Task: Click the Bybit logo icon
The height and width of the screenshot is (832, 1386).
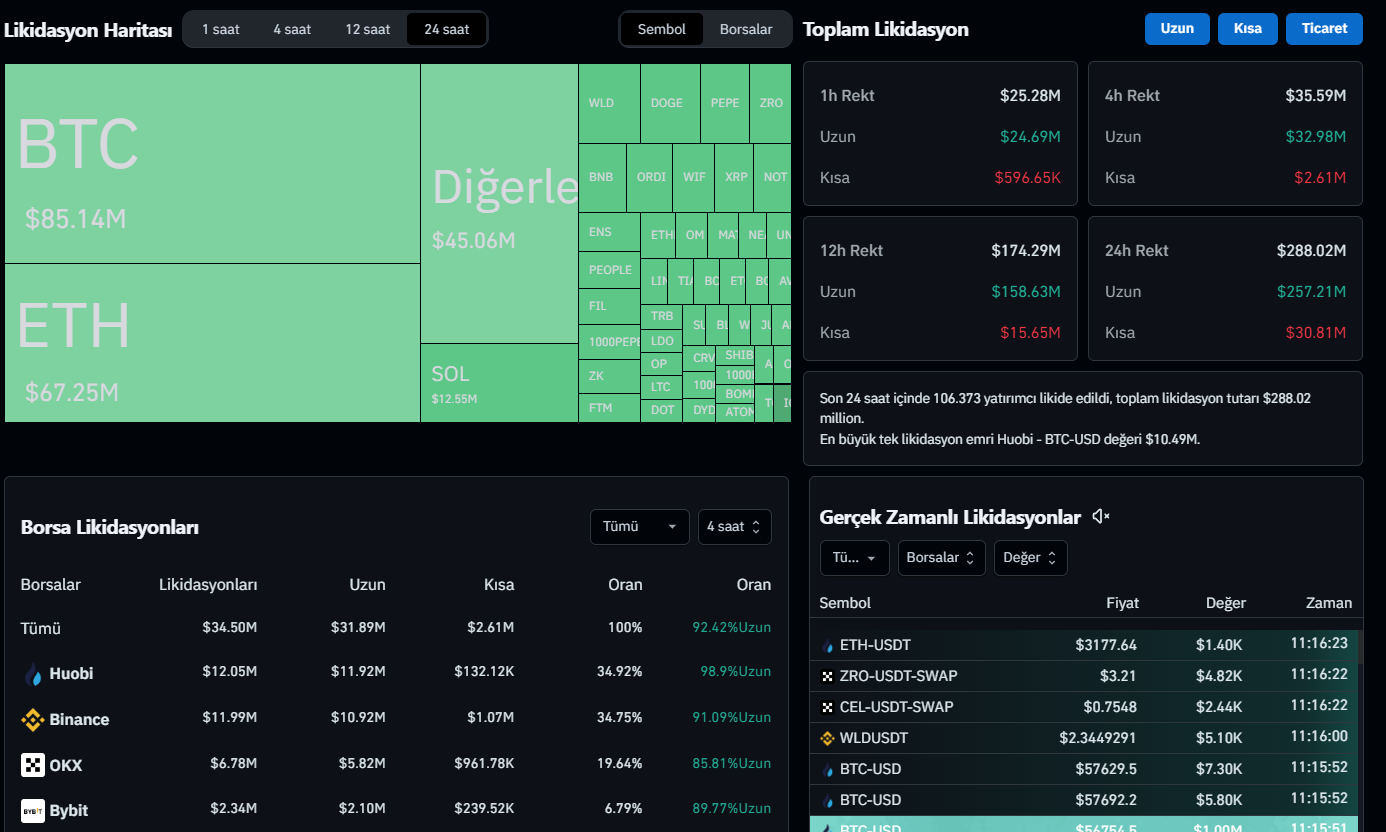Action: tap(33, 810)
